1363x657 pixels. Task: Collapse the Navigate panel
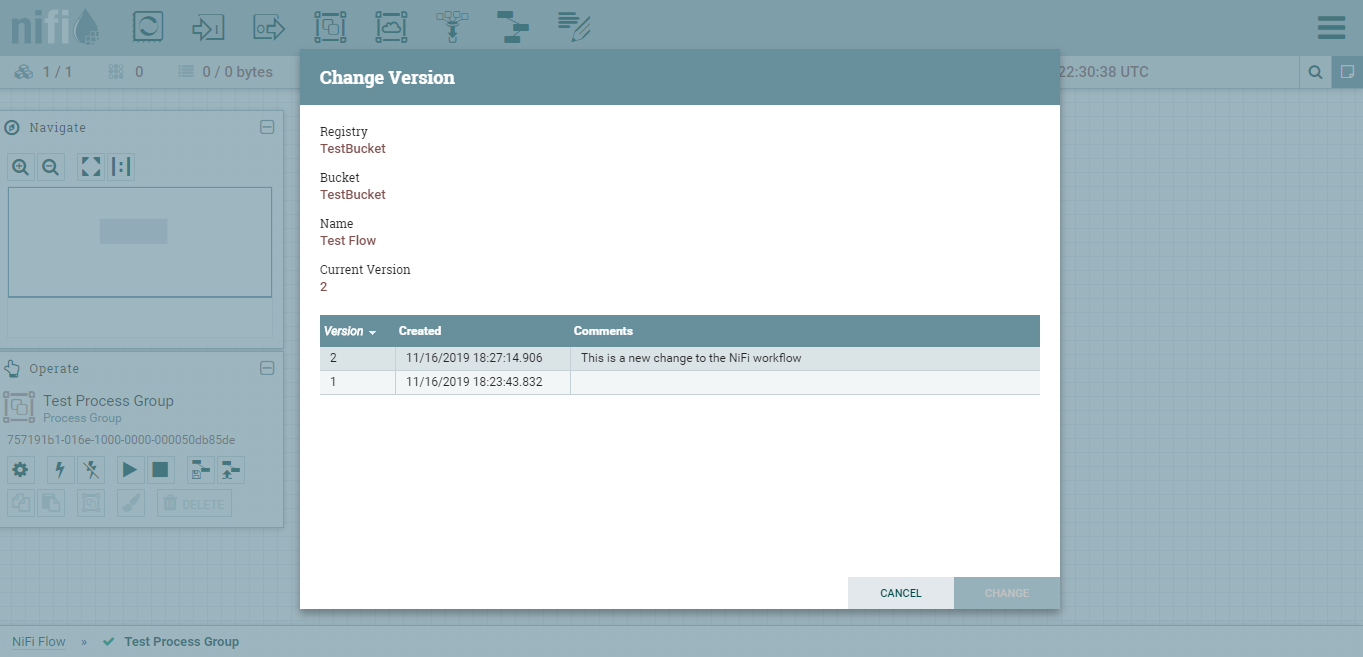click(x=267, y=127)
